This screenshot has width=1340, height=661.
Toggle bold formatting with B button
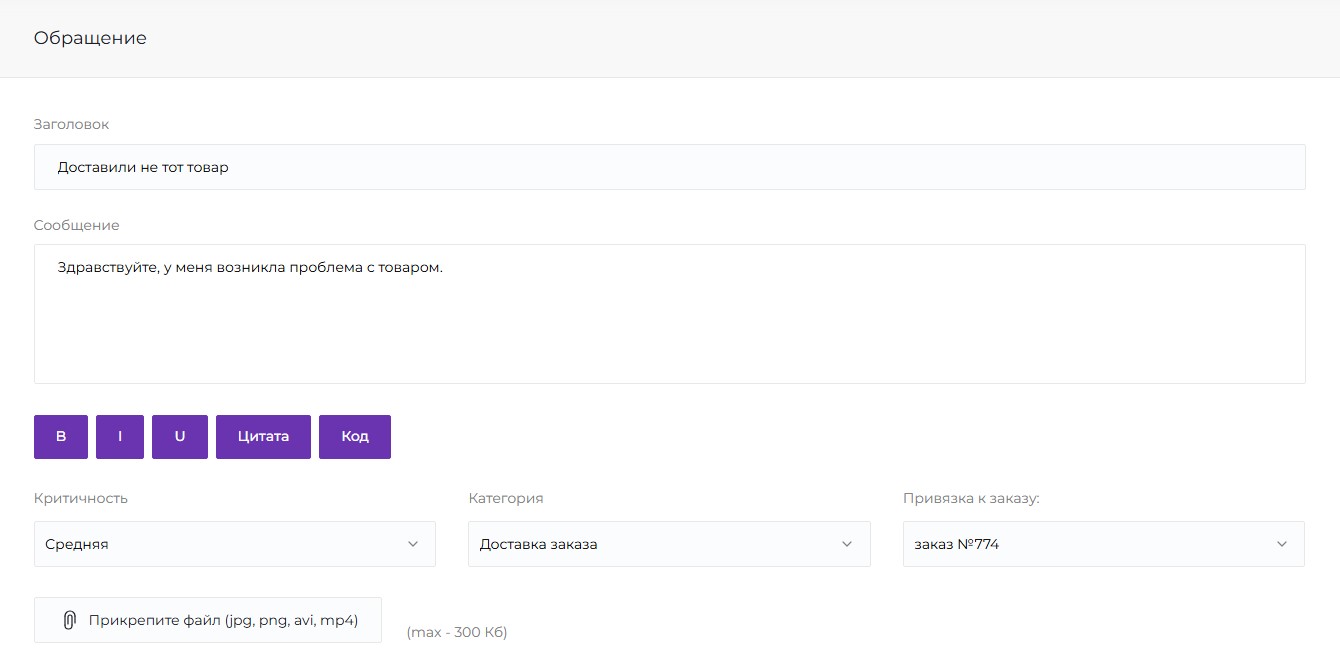[61, 437]
